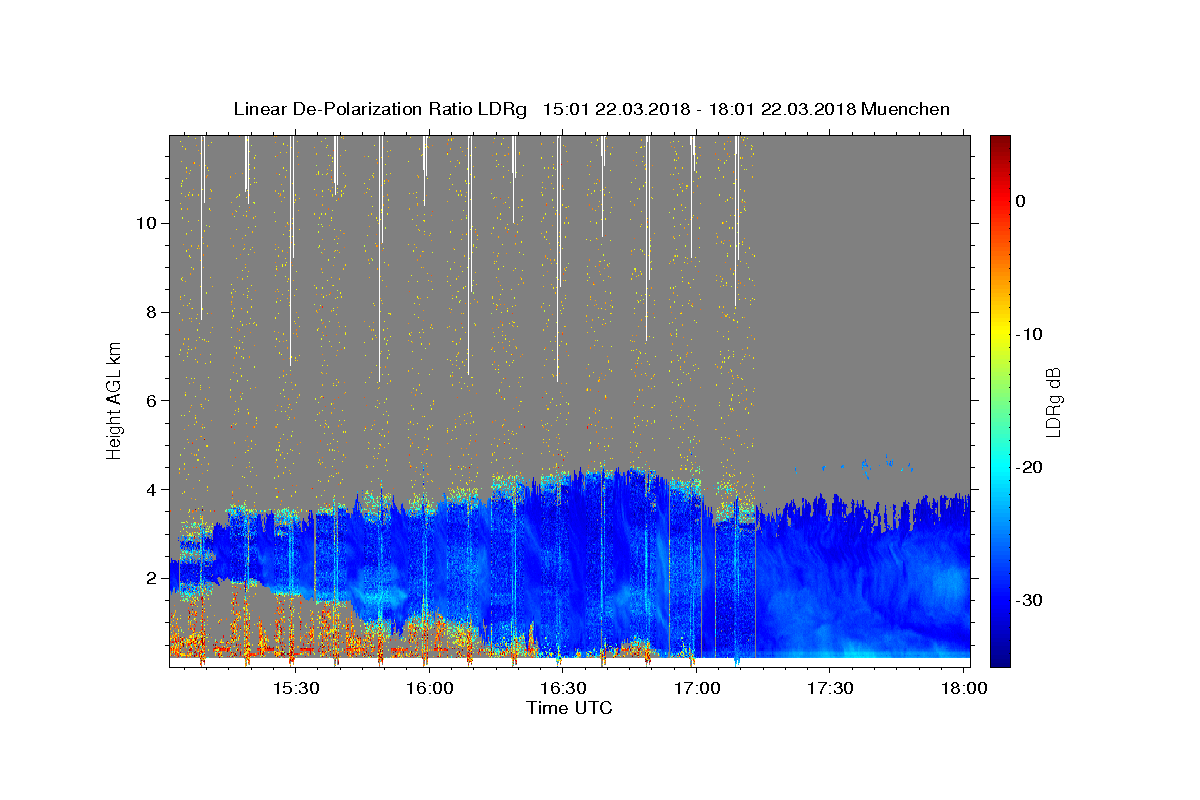Click the colorbar value label -30
Image resolution: width=1200 pixels, height=800 pixels.
[x=1027, y=600]
